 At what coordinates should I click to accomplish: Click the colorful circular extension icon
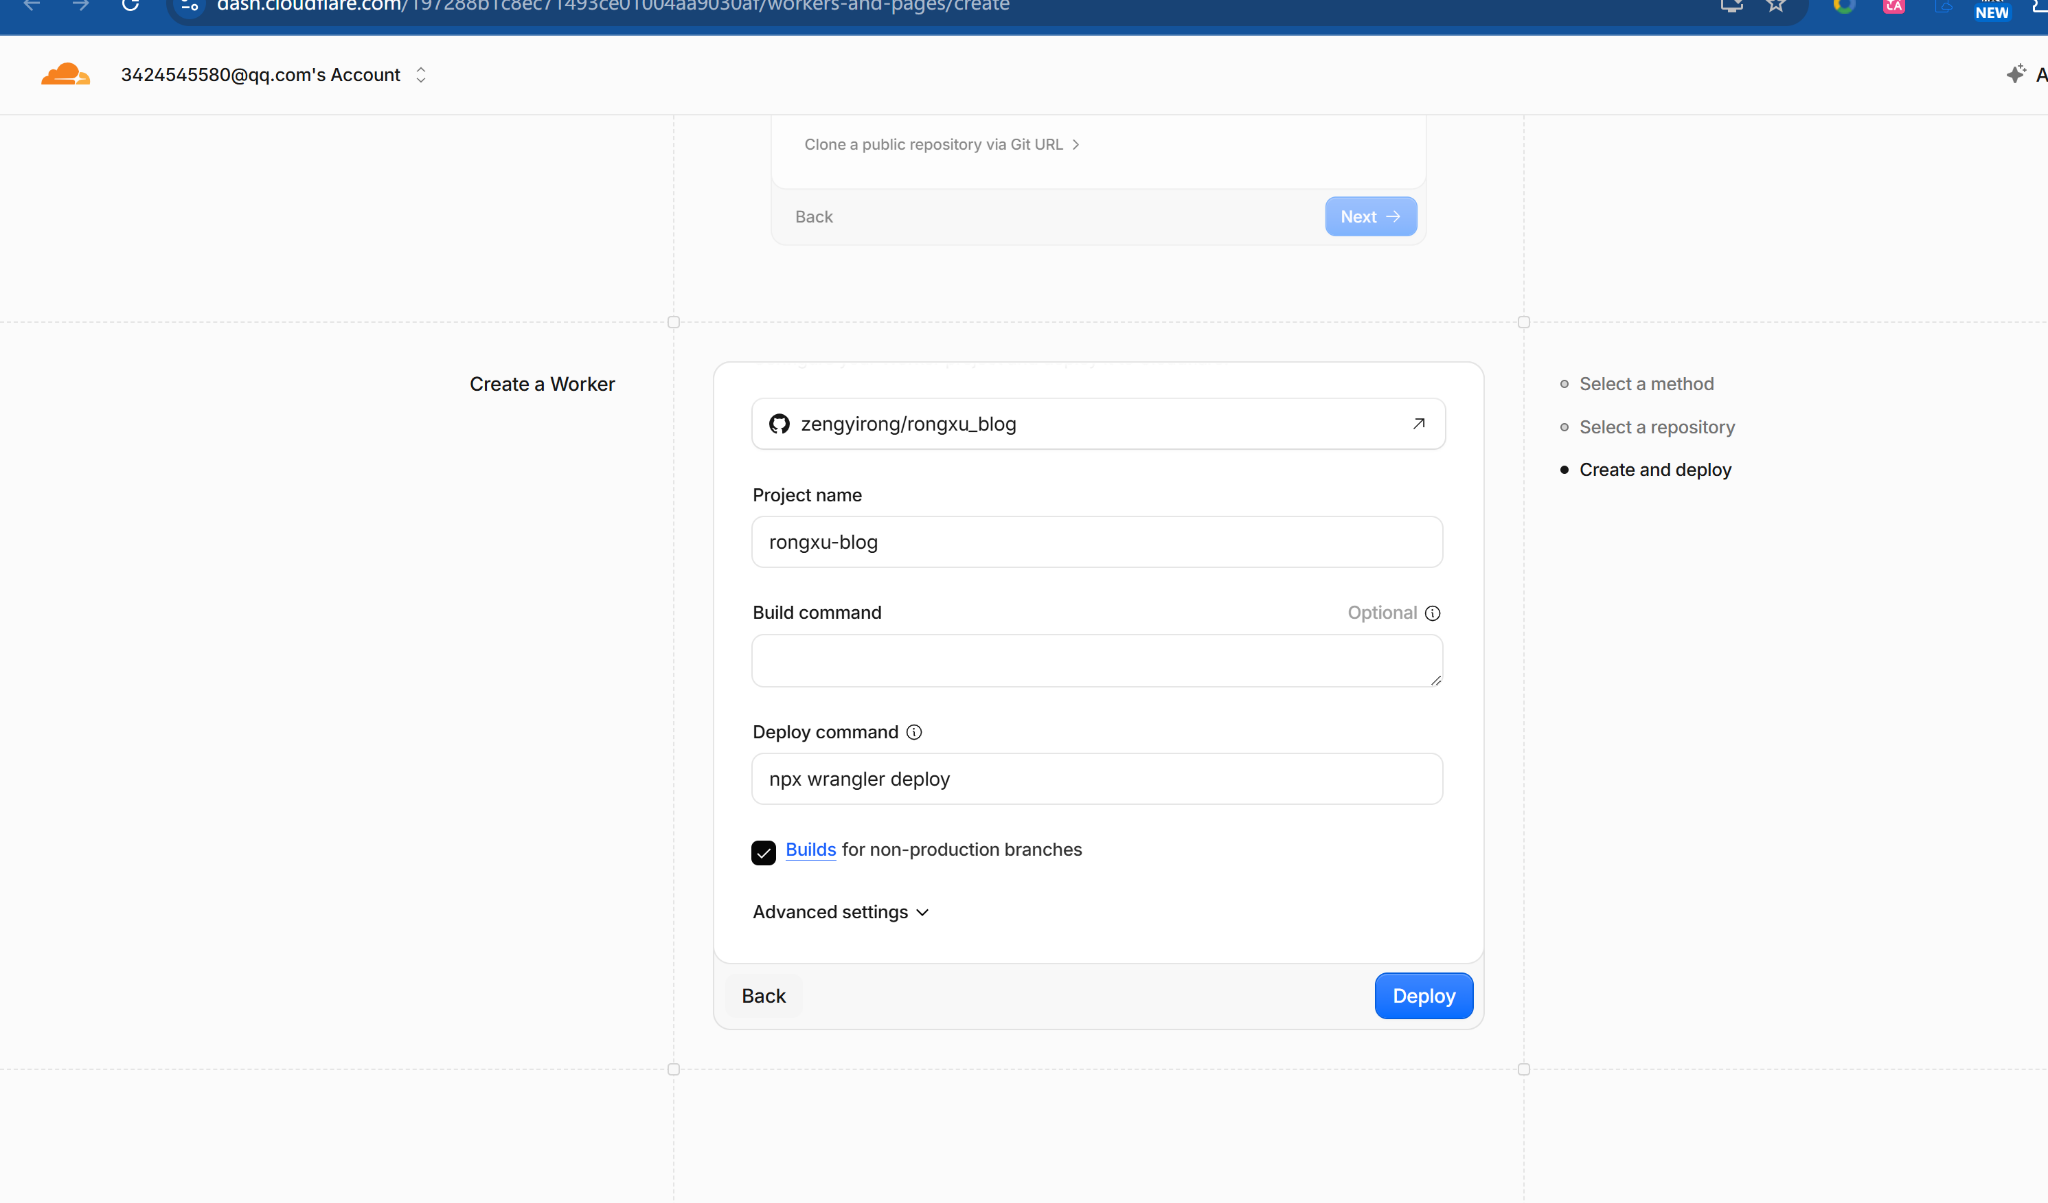point(1844,5)
